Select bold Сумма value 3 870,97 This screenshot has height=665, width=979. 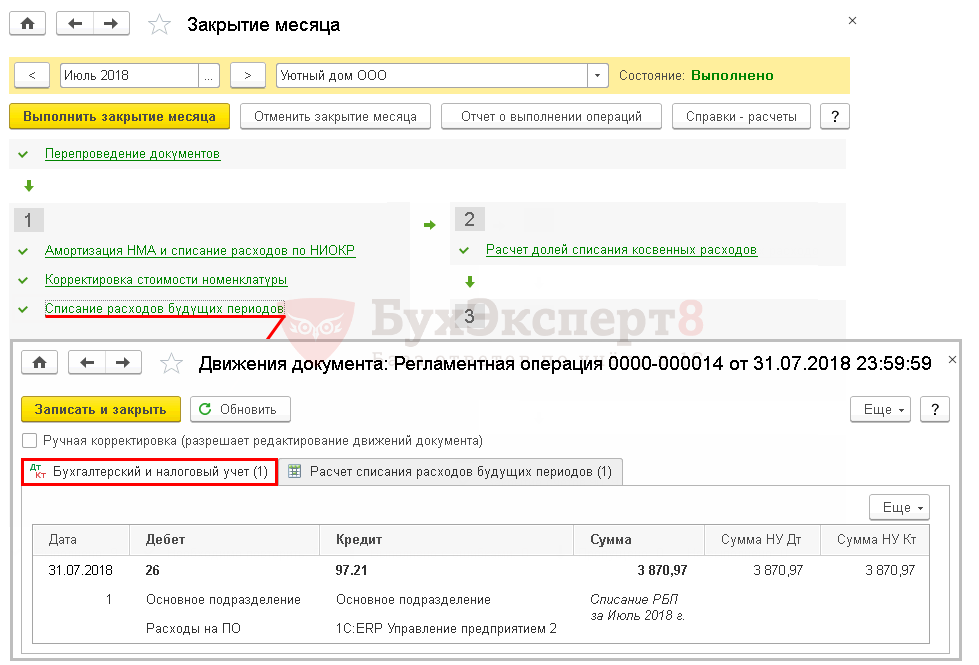coord(662,570)
